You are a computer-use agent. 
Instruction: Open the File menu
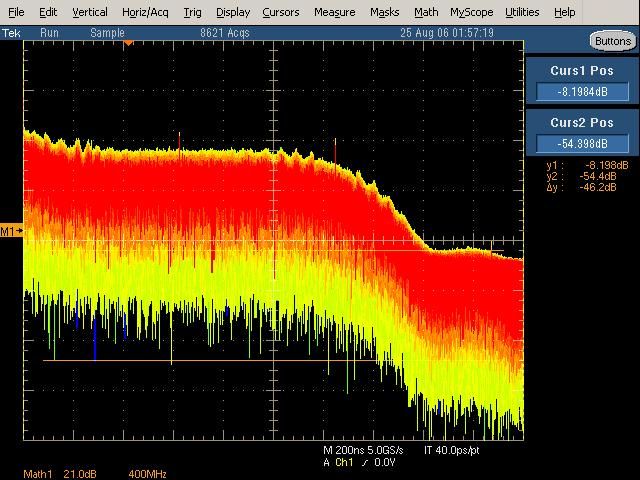pos(17,12)
